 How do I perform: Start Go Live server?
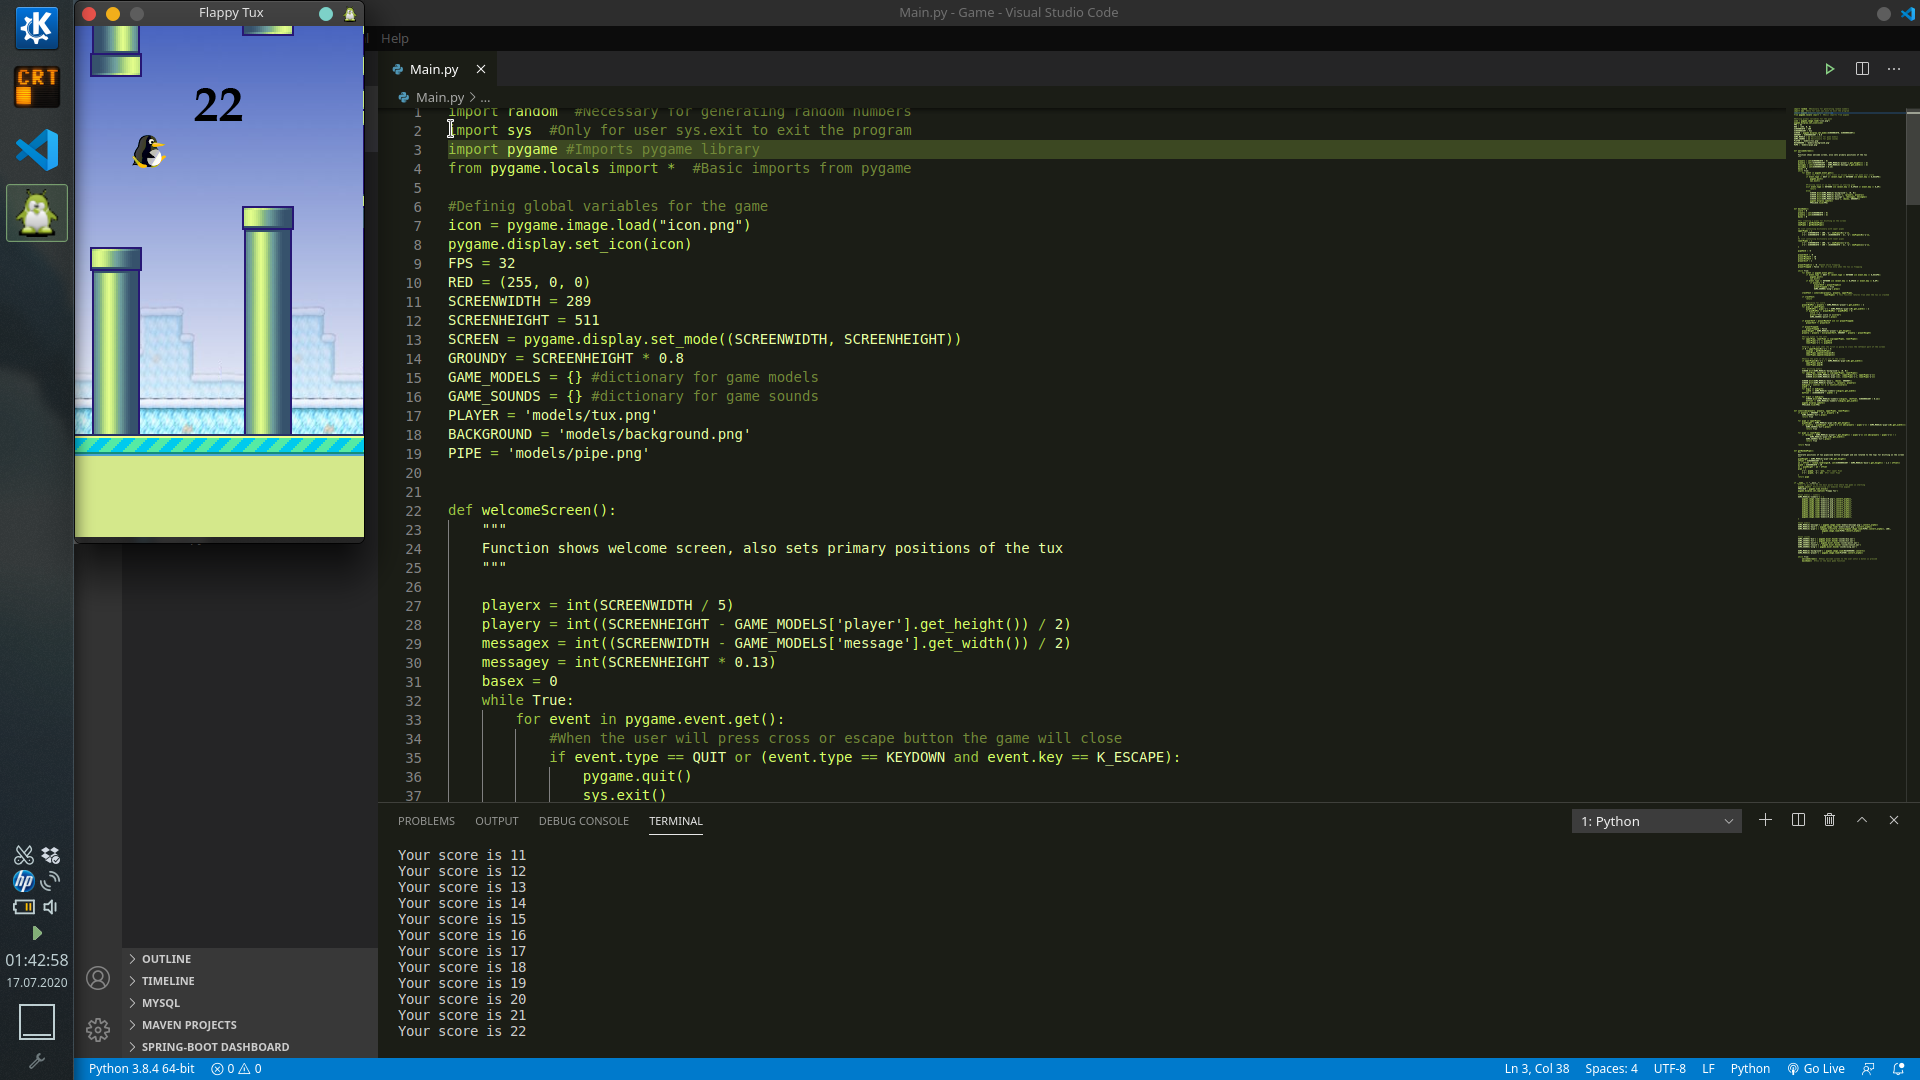(x=1816, y=1068)
